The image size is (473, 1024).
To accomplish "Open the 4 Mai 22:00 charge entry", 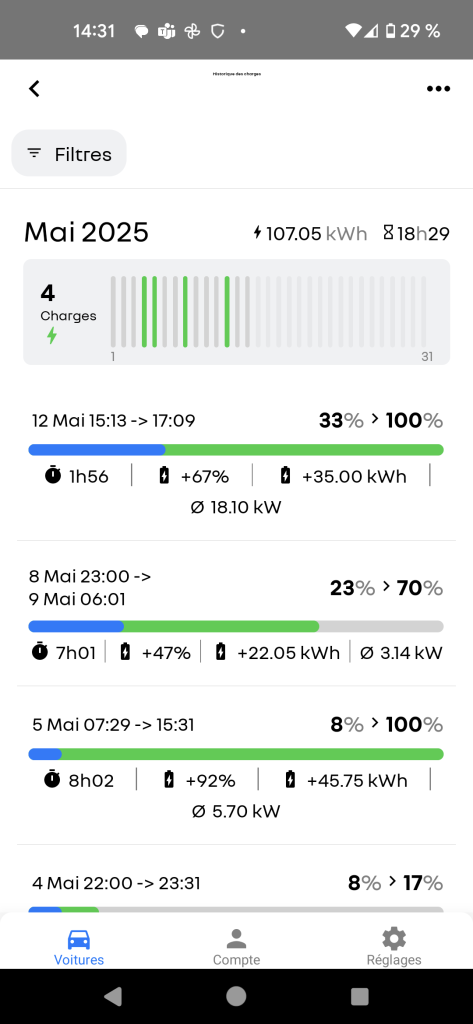I will click(x=236, y=884).
